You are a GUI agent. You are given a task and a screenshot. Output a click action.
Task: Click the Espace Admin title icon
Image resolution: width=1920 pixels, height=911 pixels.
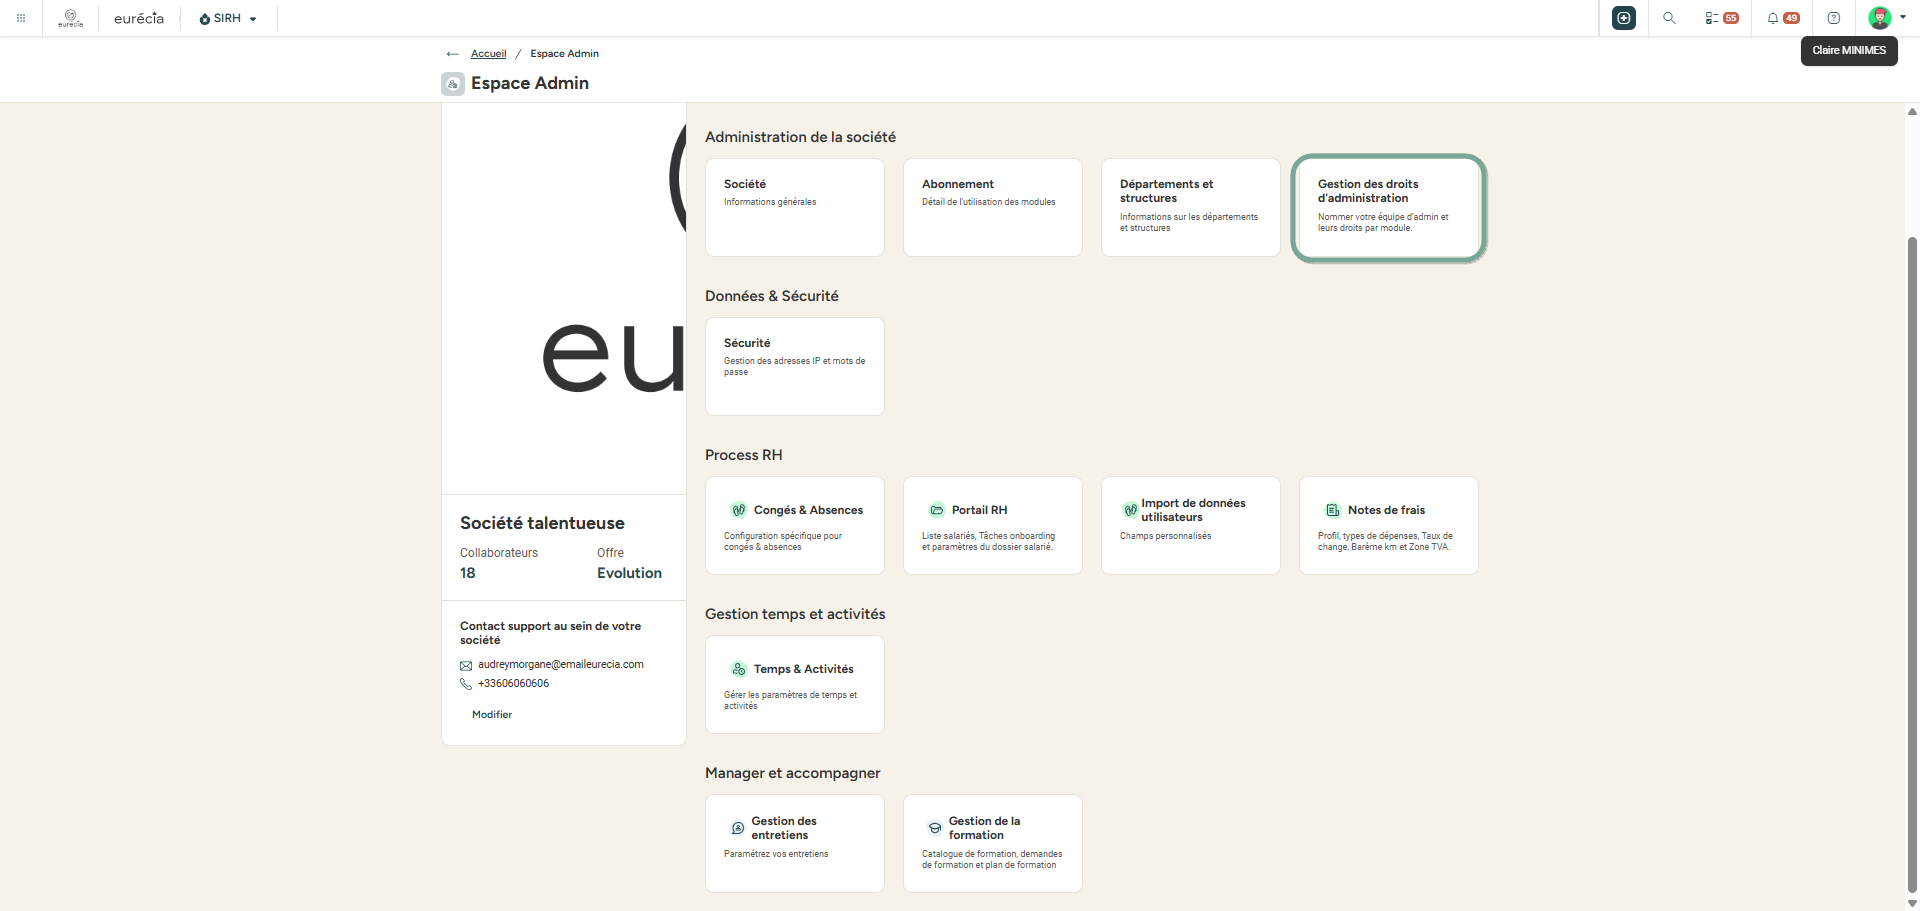453,84
